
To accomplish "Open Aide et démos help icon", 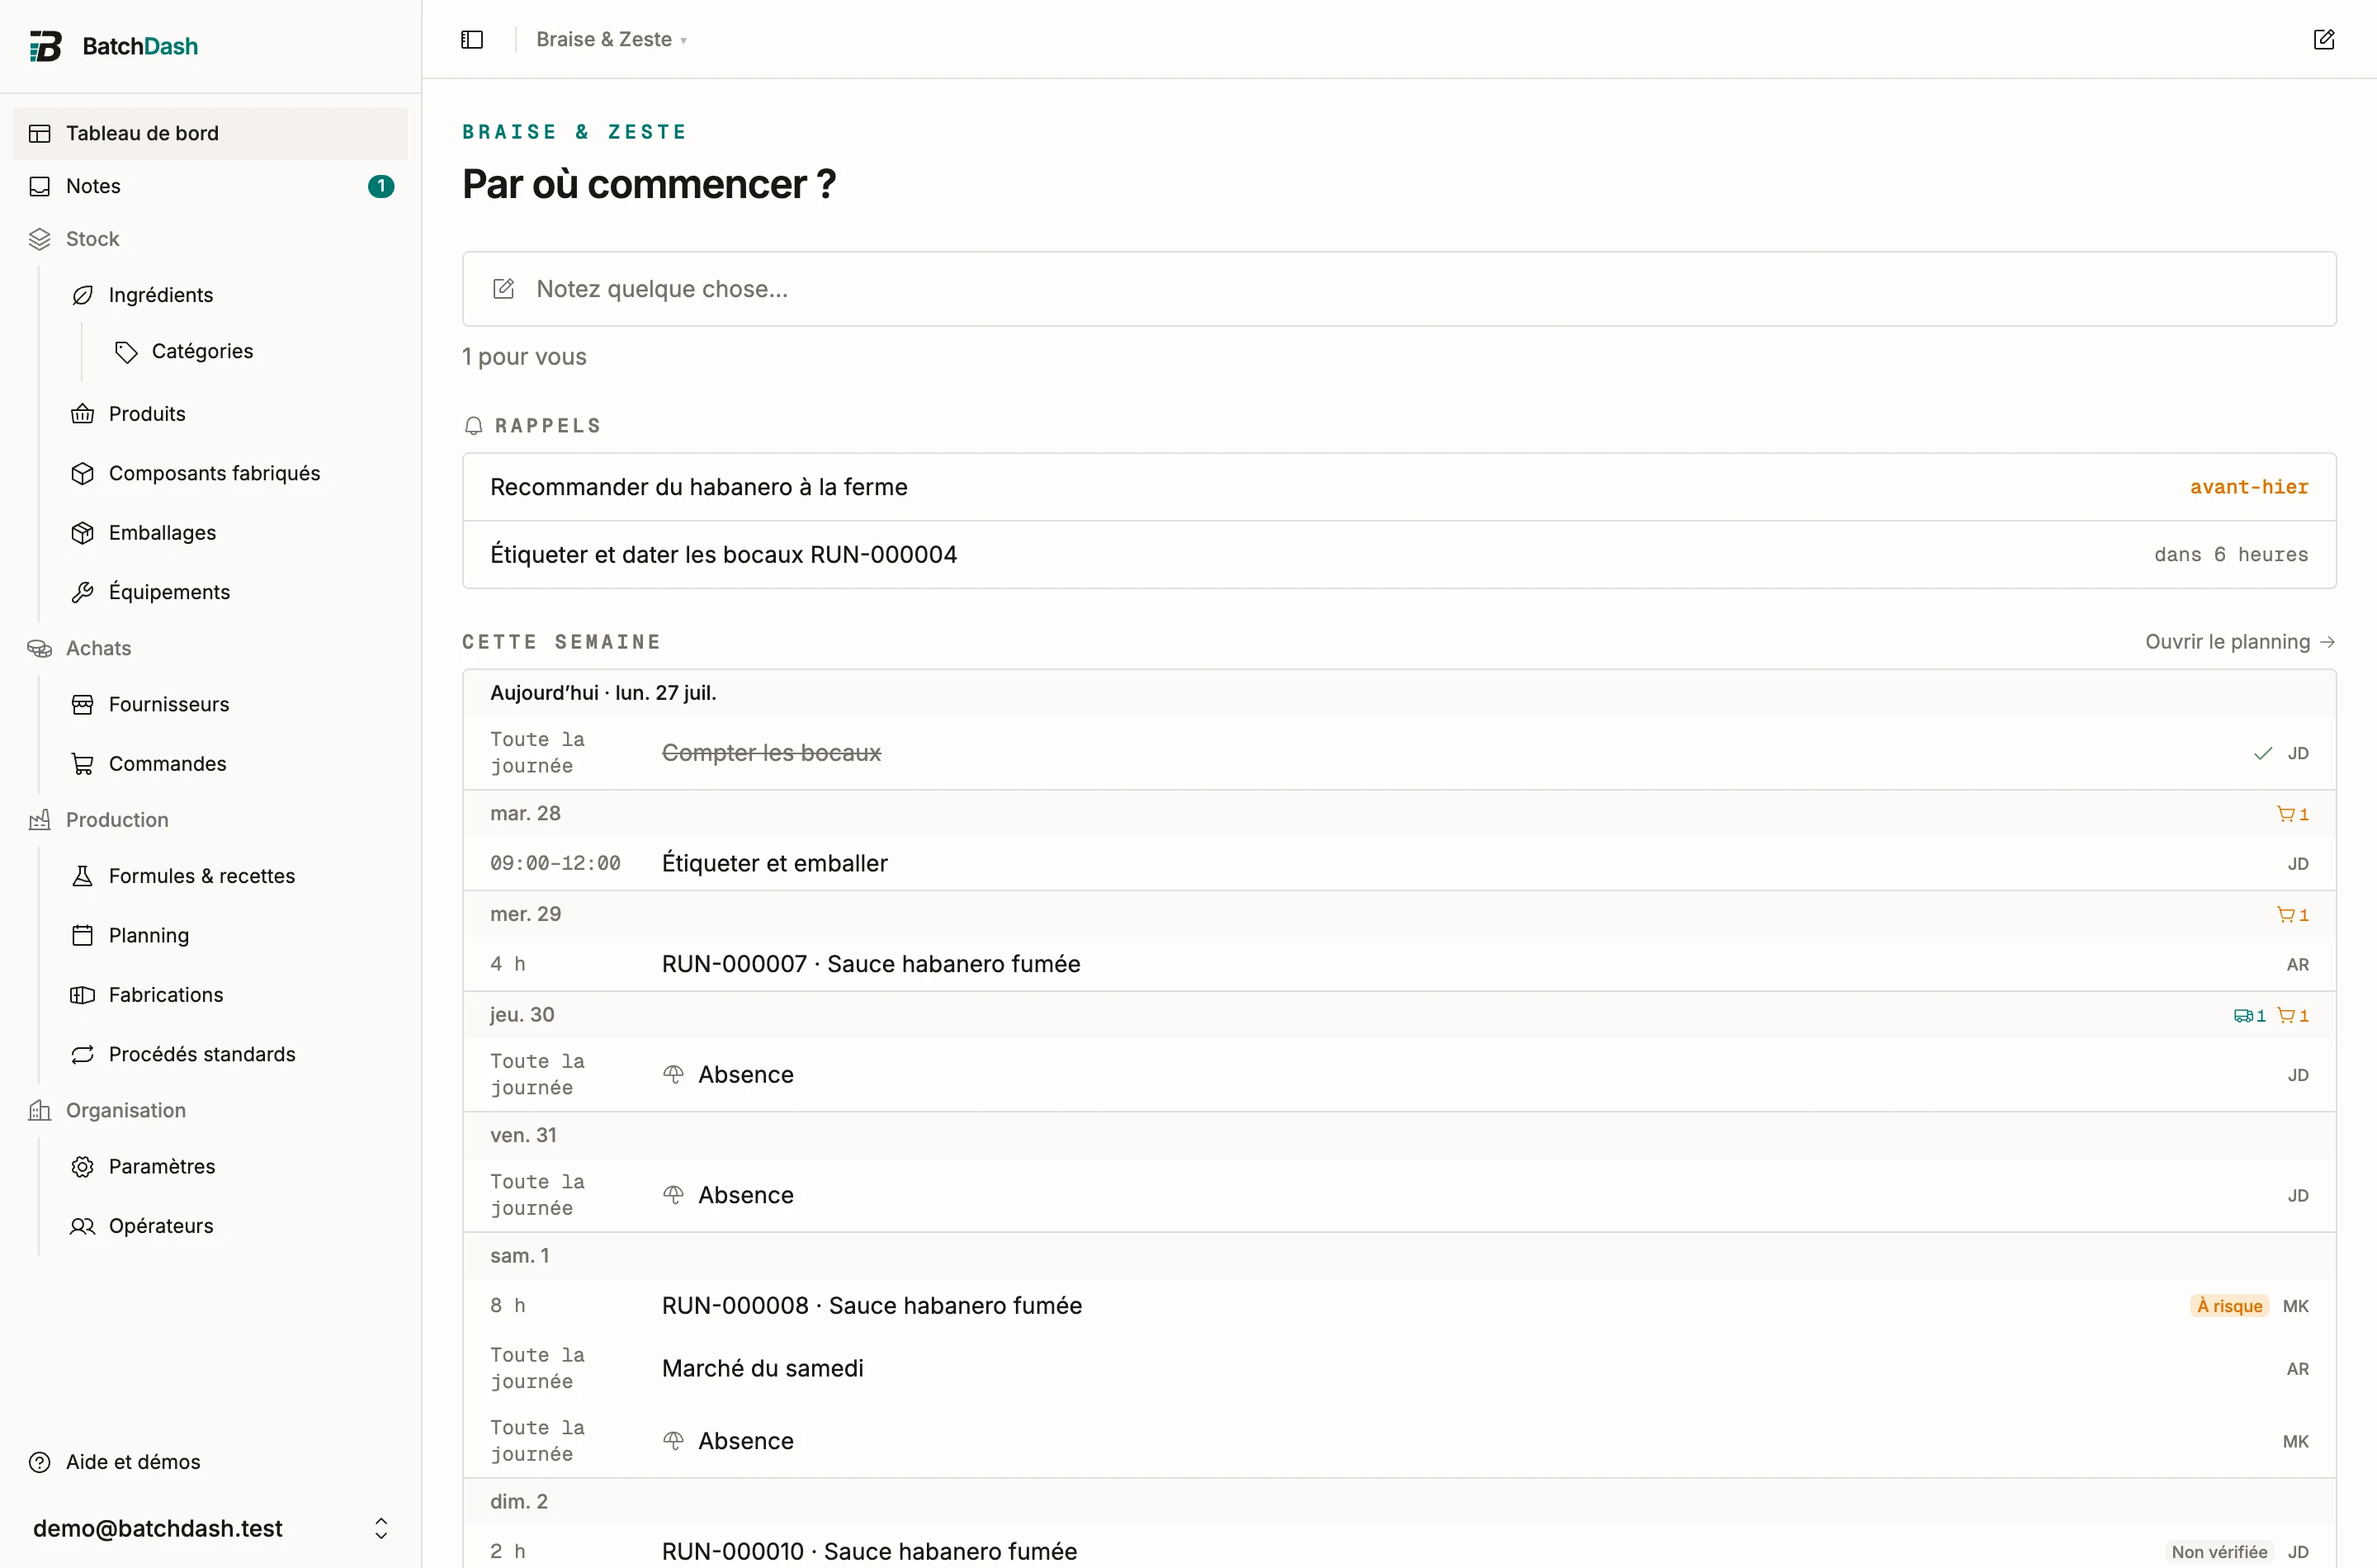I will point(40,1463).
